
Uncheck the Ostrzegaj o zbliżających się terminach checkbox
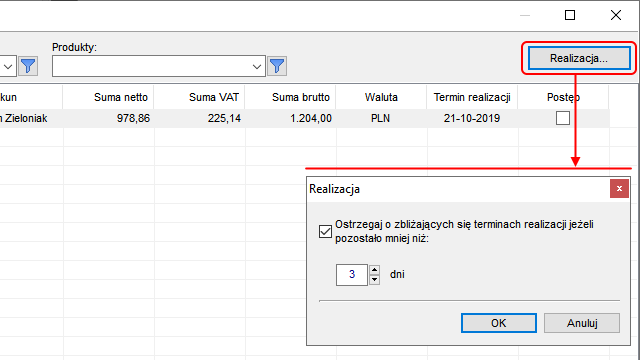[325, 231]
